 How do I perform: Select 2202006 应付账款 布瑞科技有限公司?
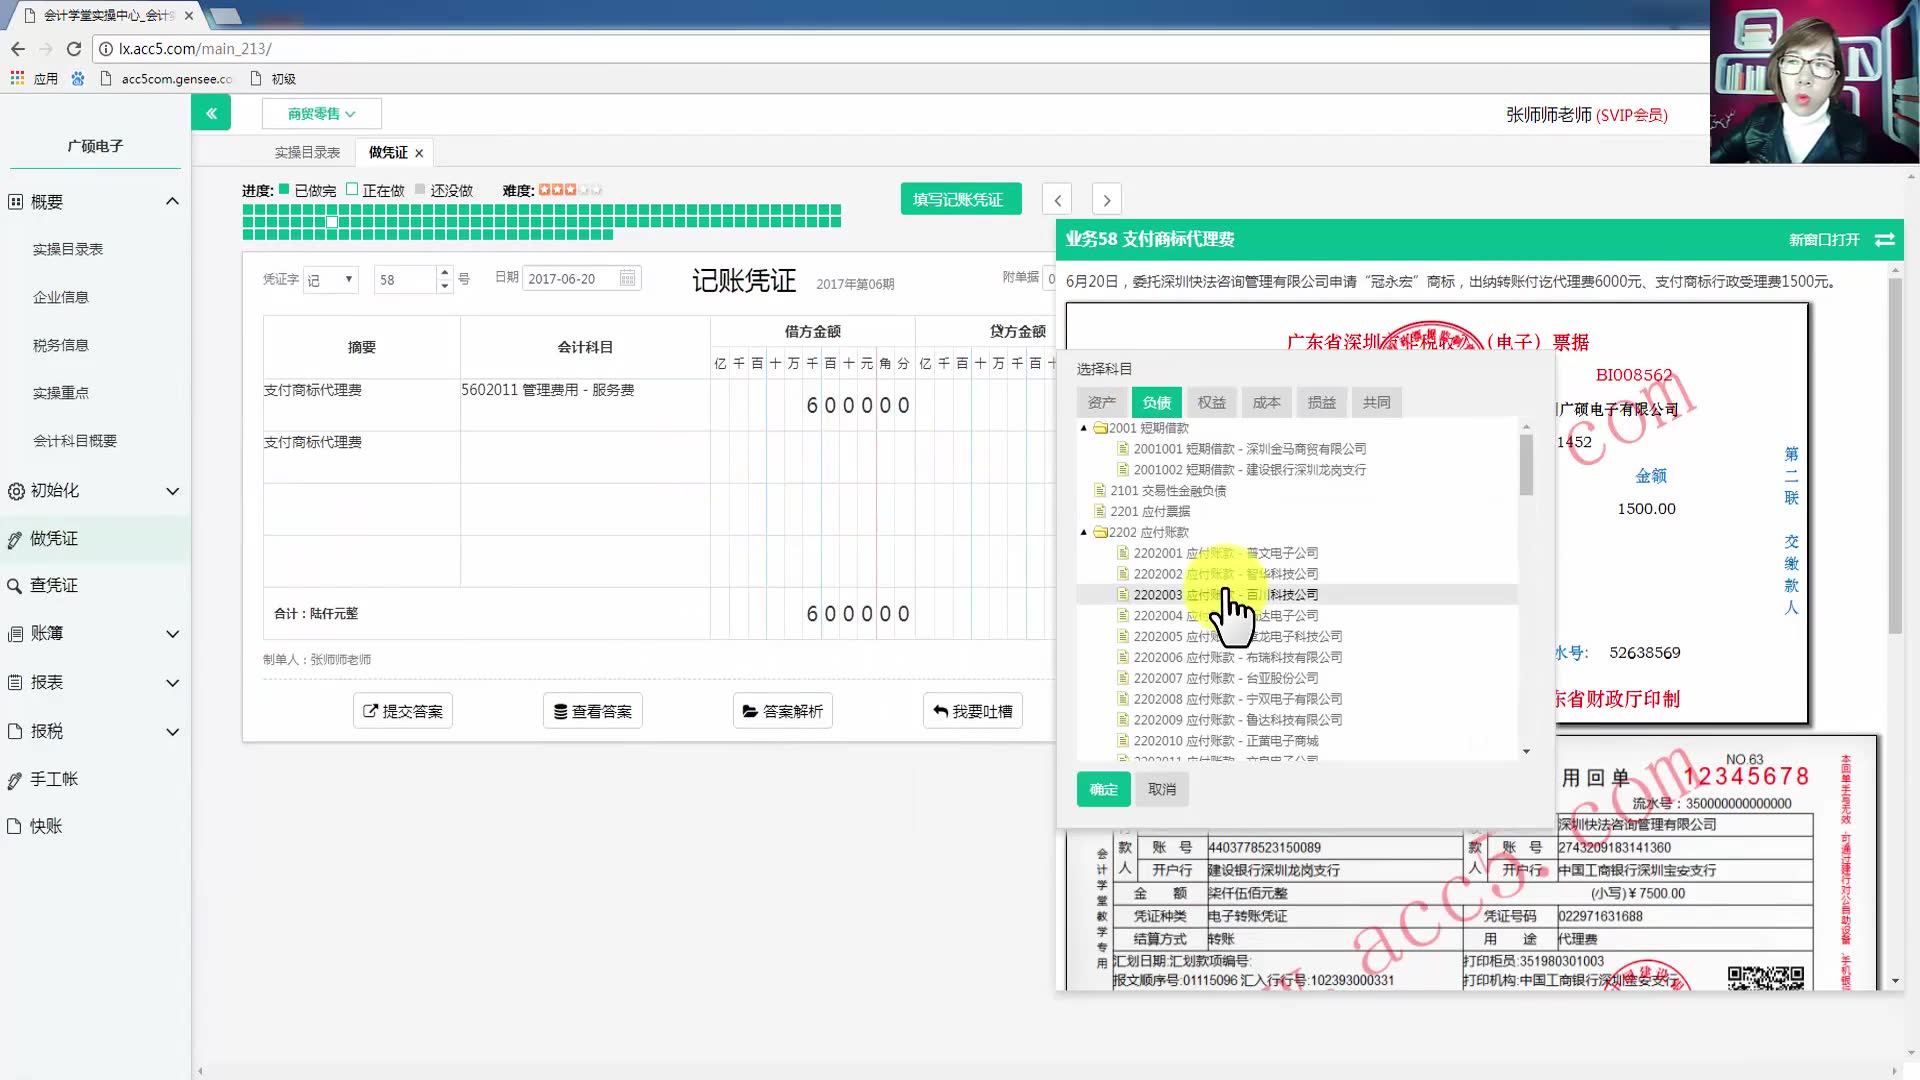[1237, 657]
